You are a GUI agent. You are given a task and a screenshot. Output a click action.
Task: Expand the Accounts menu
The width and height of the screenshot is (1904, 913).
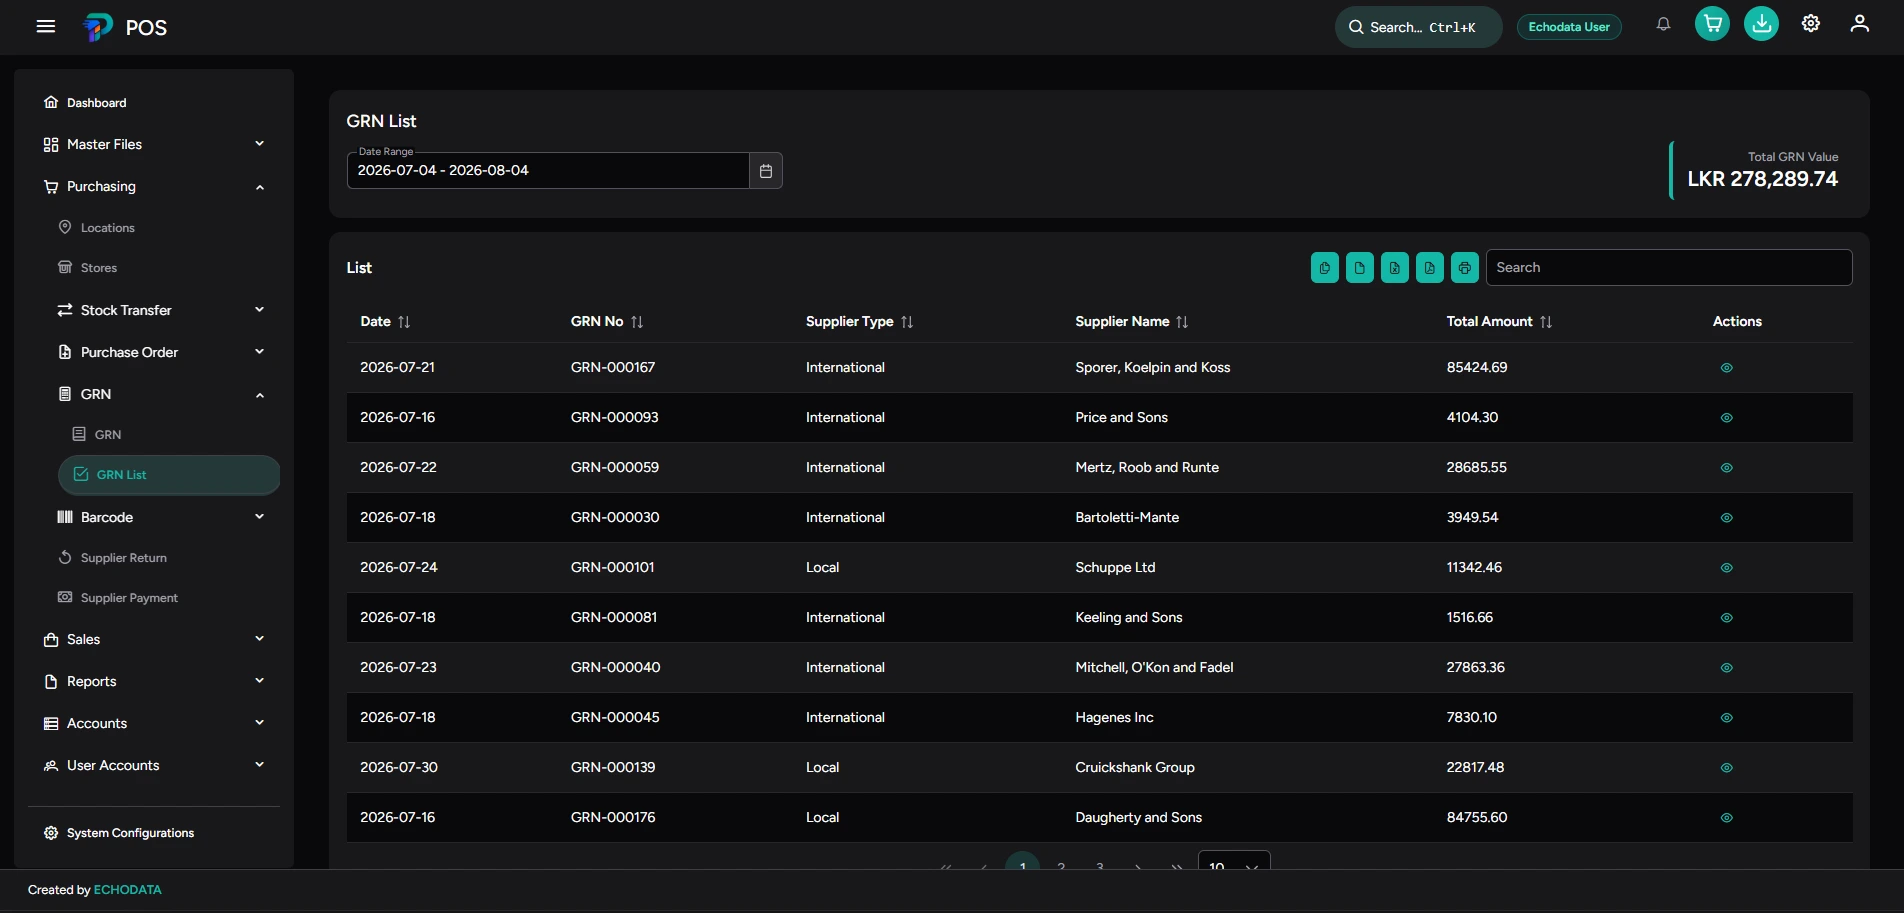[x=154, y=724]
